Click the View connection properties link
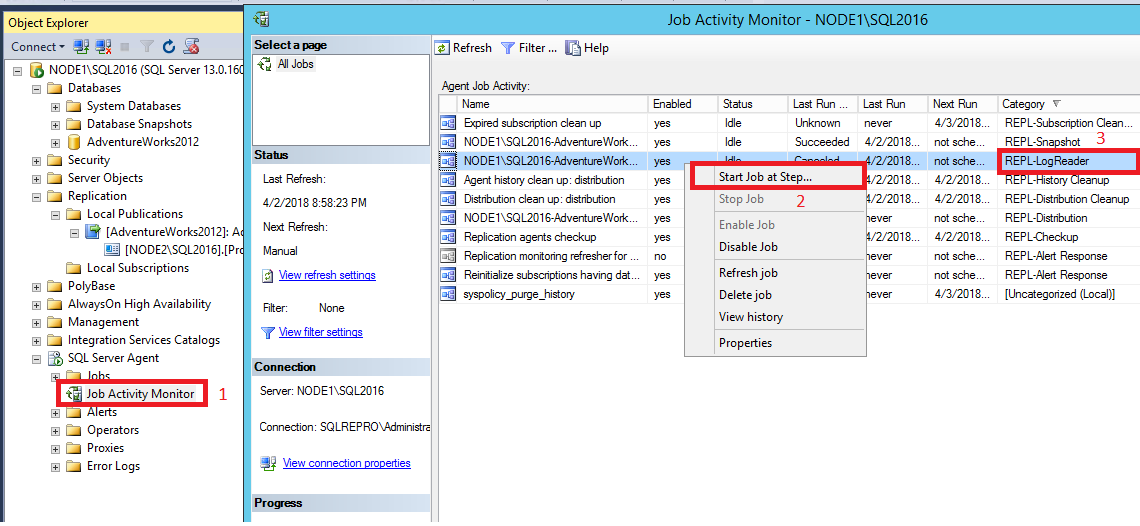 tap(346, 463)
